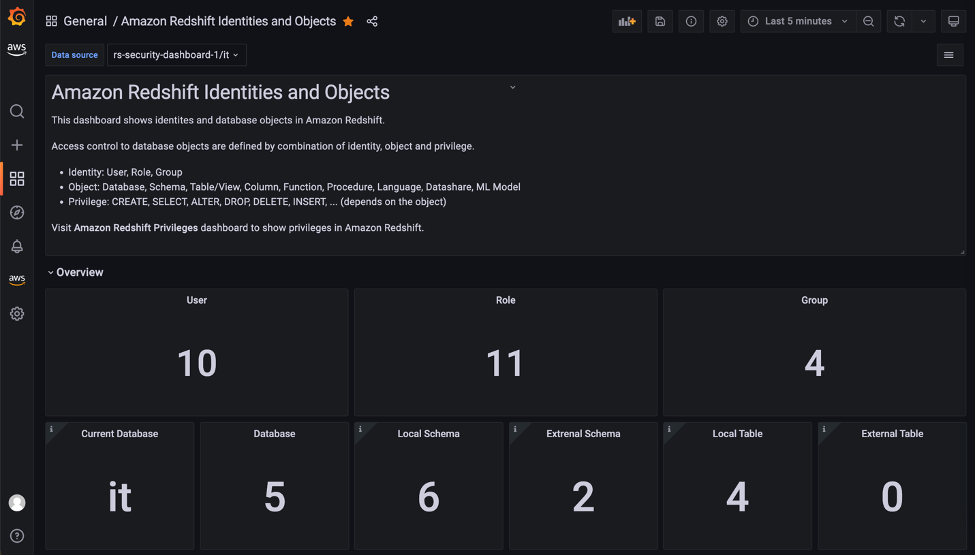The height and width of the screenshot is (556, 977).
Task: Click the Data source variable label
Action: click(x=74, y=55)
